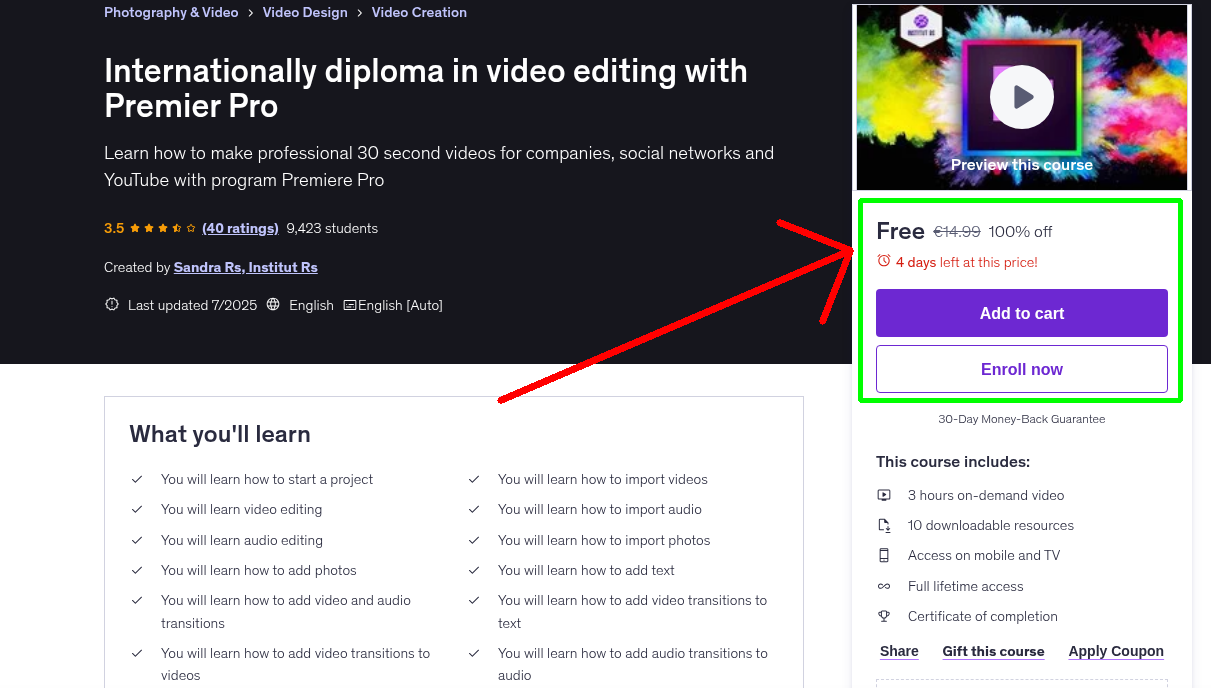
Task: Select Gift this course
Action: pos(993,651)
